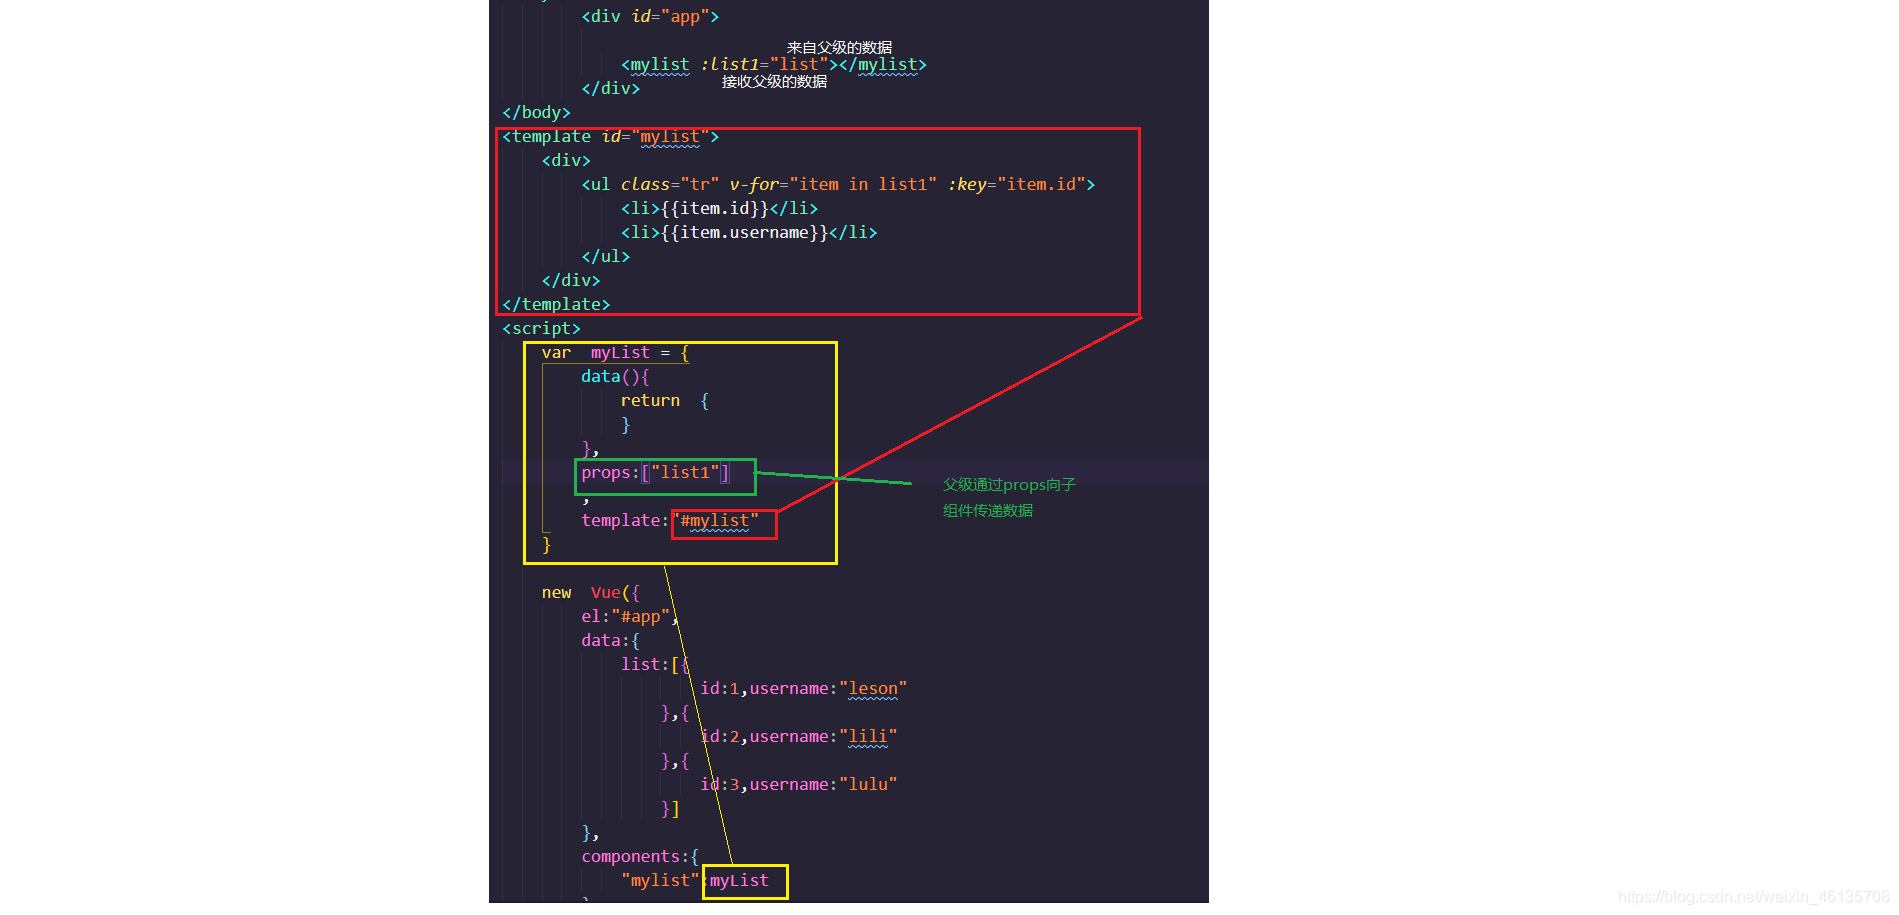The width and height of the screenshot is (1899, 915).
Task: Click the </body> closing tag
Action: coord(536,113)
